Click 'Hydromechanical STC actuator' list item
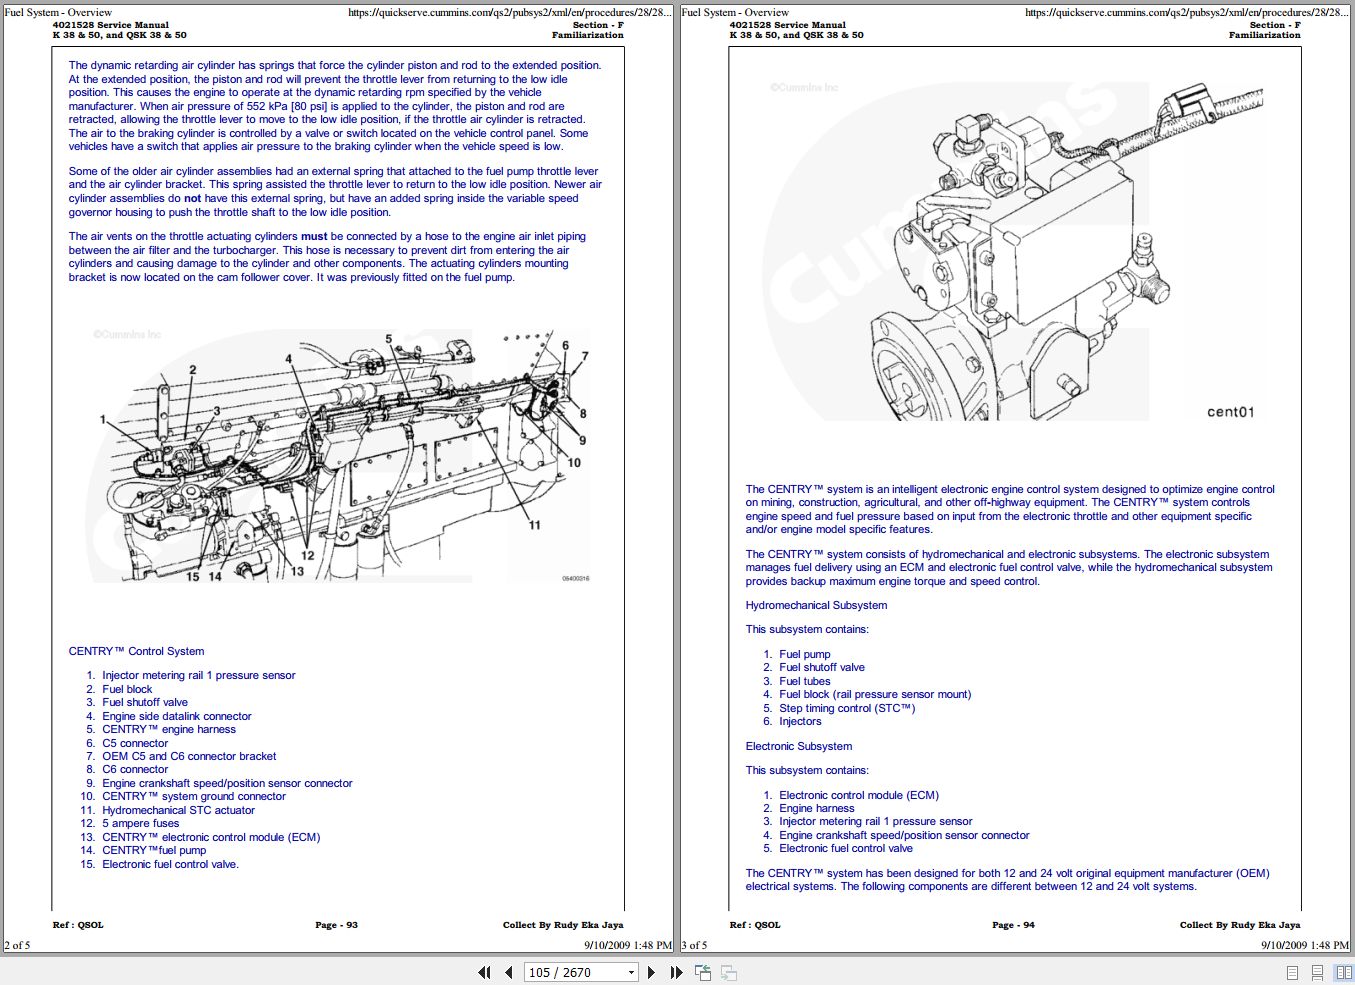Viewport: 1355px width, 985px height. point(178,810)
